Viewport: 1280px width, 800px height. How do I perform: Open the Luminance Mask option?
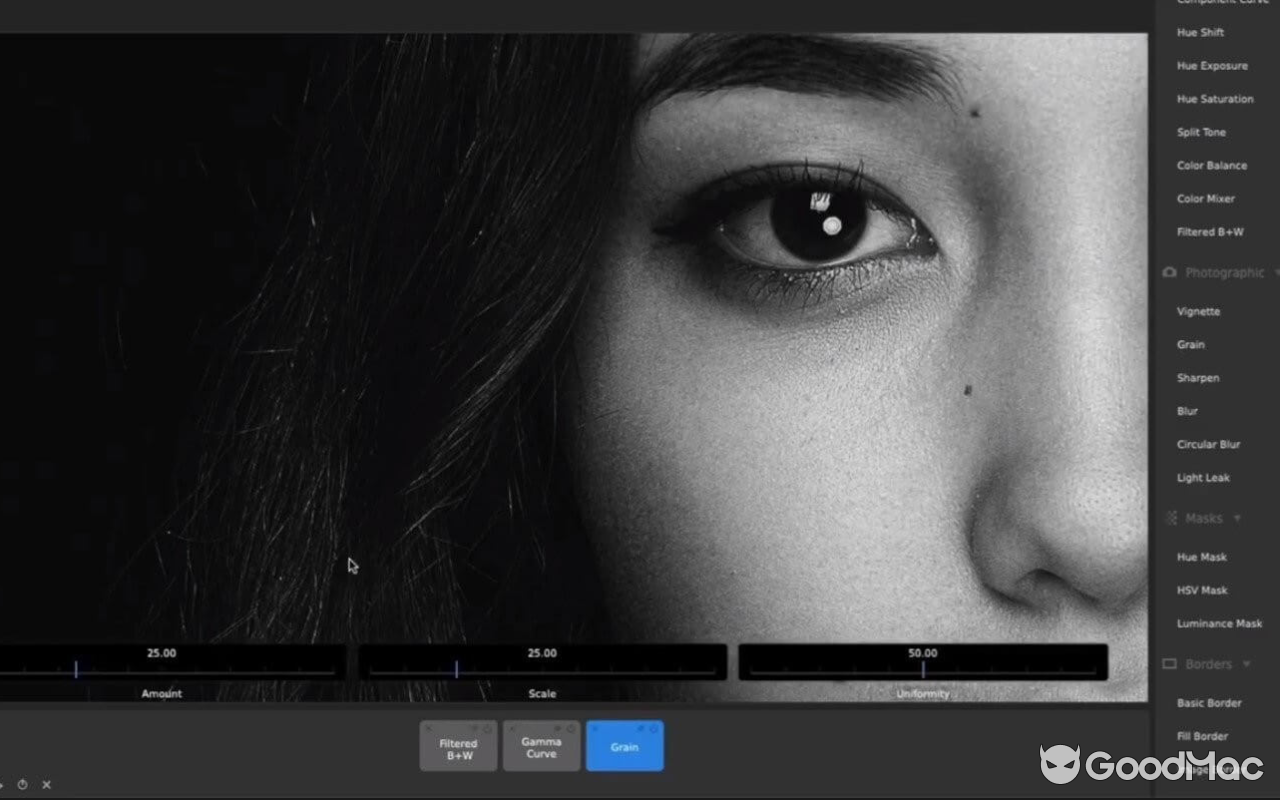click(1219, 623)
